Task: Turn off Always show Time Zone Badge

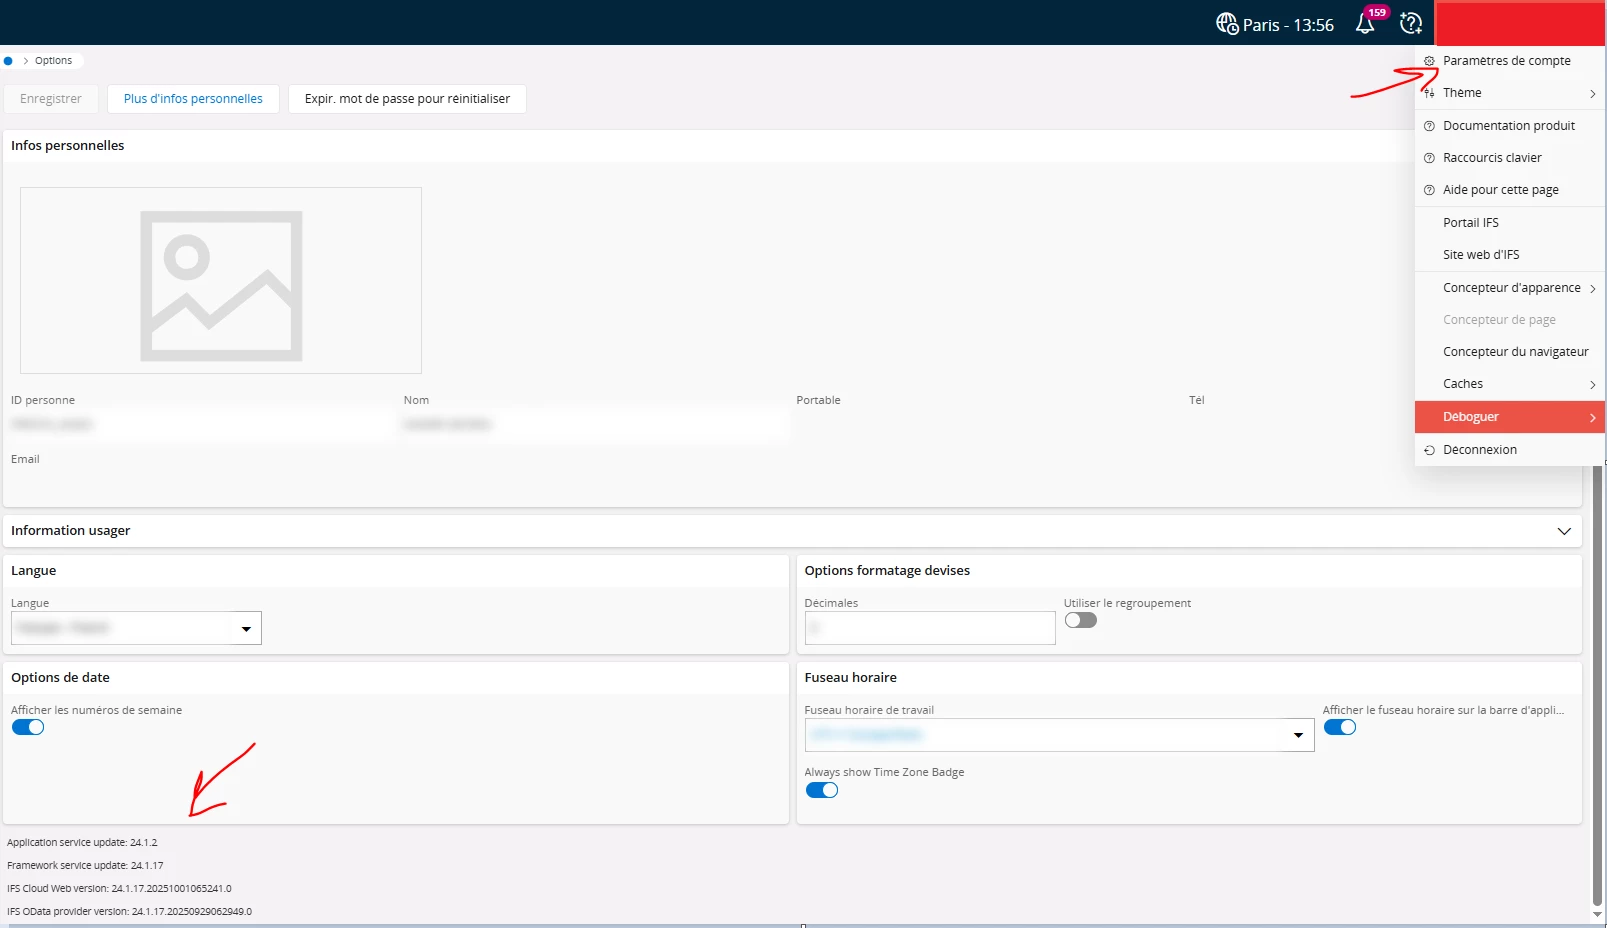Action: click(x=822, y=790)
